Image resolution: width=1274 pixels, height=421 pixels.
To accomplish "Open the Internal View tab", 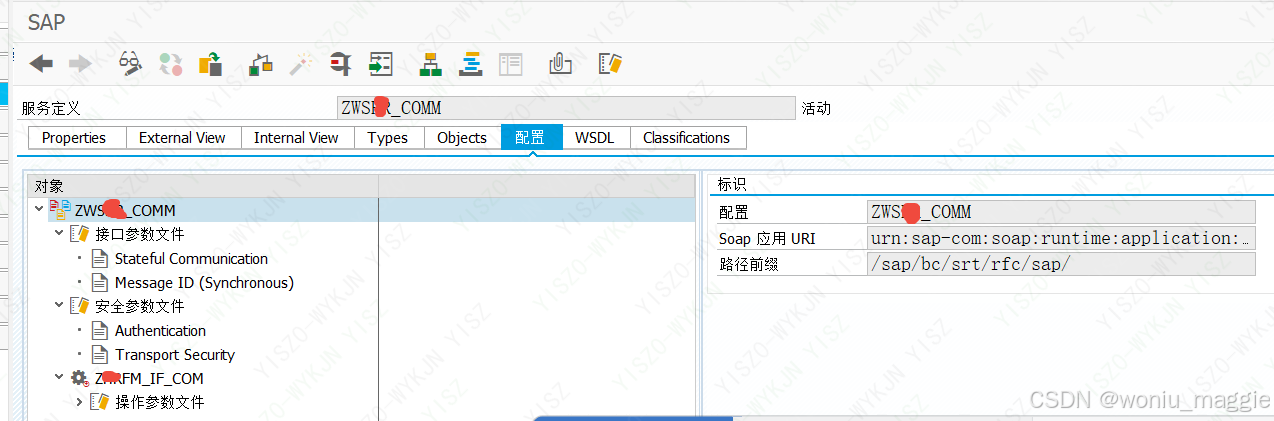I will coord(296,138).
